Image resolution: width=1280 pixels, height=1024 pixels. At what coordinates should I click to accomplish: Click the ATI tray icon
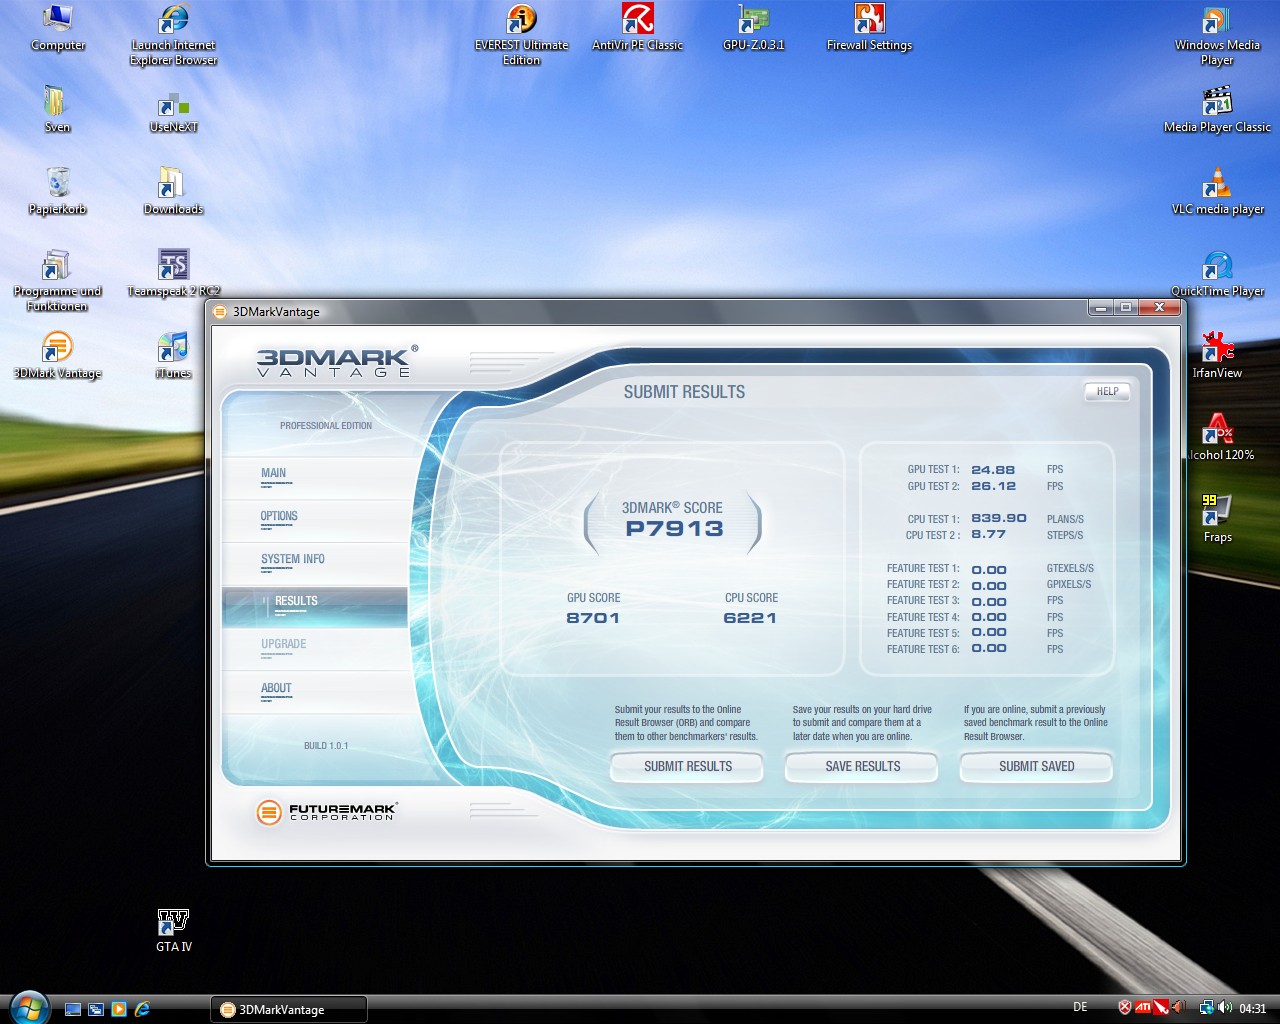(1142, 1008)
